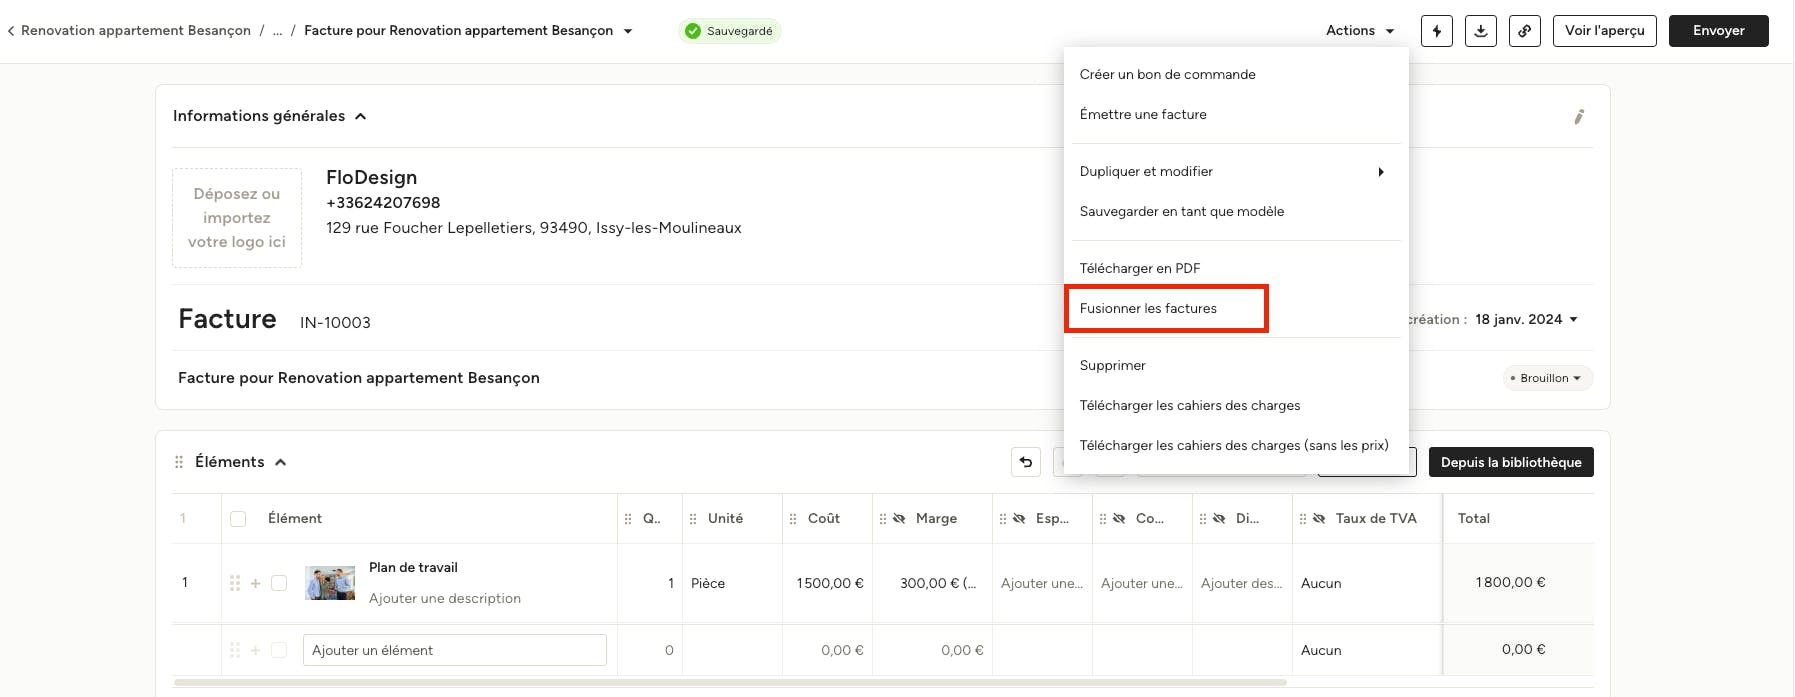This screenshot has width=1795, height=697.
Task: Select Fusionner les factures
Action: click(1236, 309)
